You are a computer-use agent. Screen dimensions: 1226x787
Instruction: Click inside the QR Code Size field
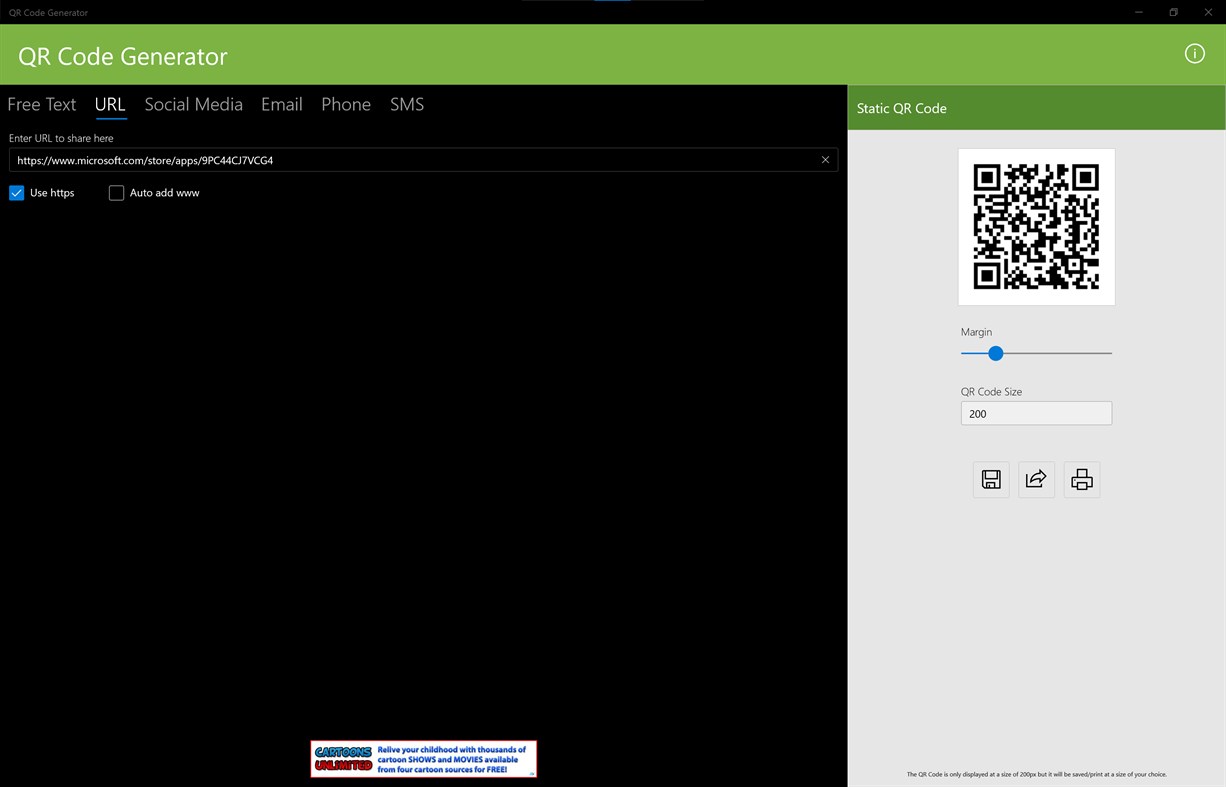(x=1036, y=413)
